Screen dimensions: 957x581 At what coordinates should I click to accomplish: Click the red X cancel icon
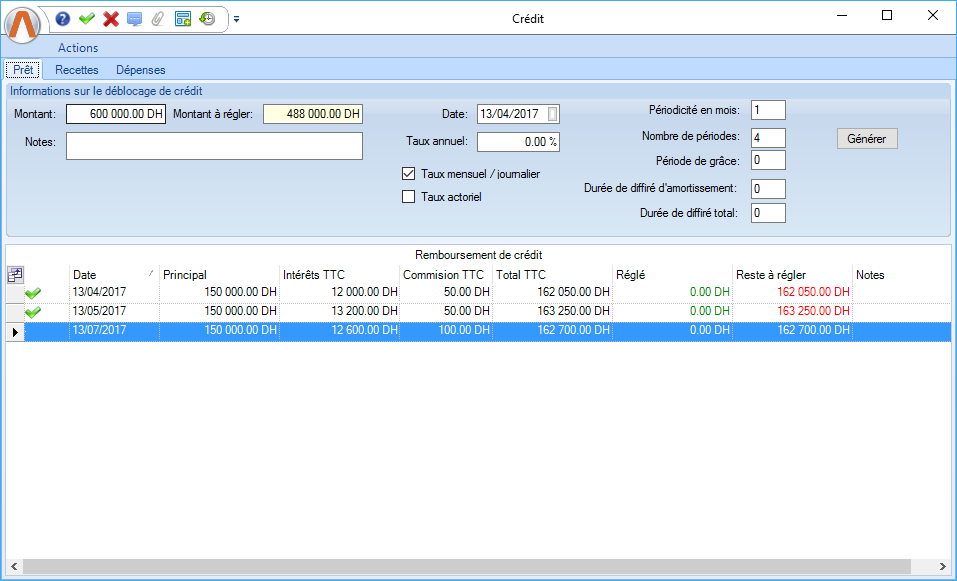(x=111, y=19)
